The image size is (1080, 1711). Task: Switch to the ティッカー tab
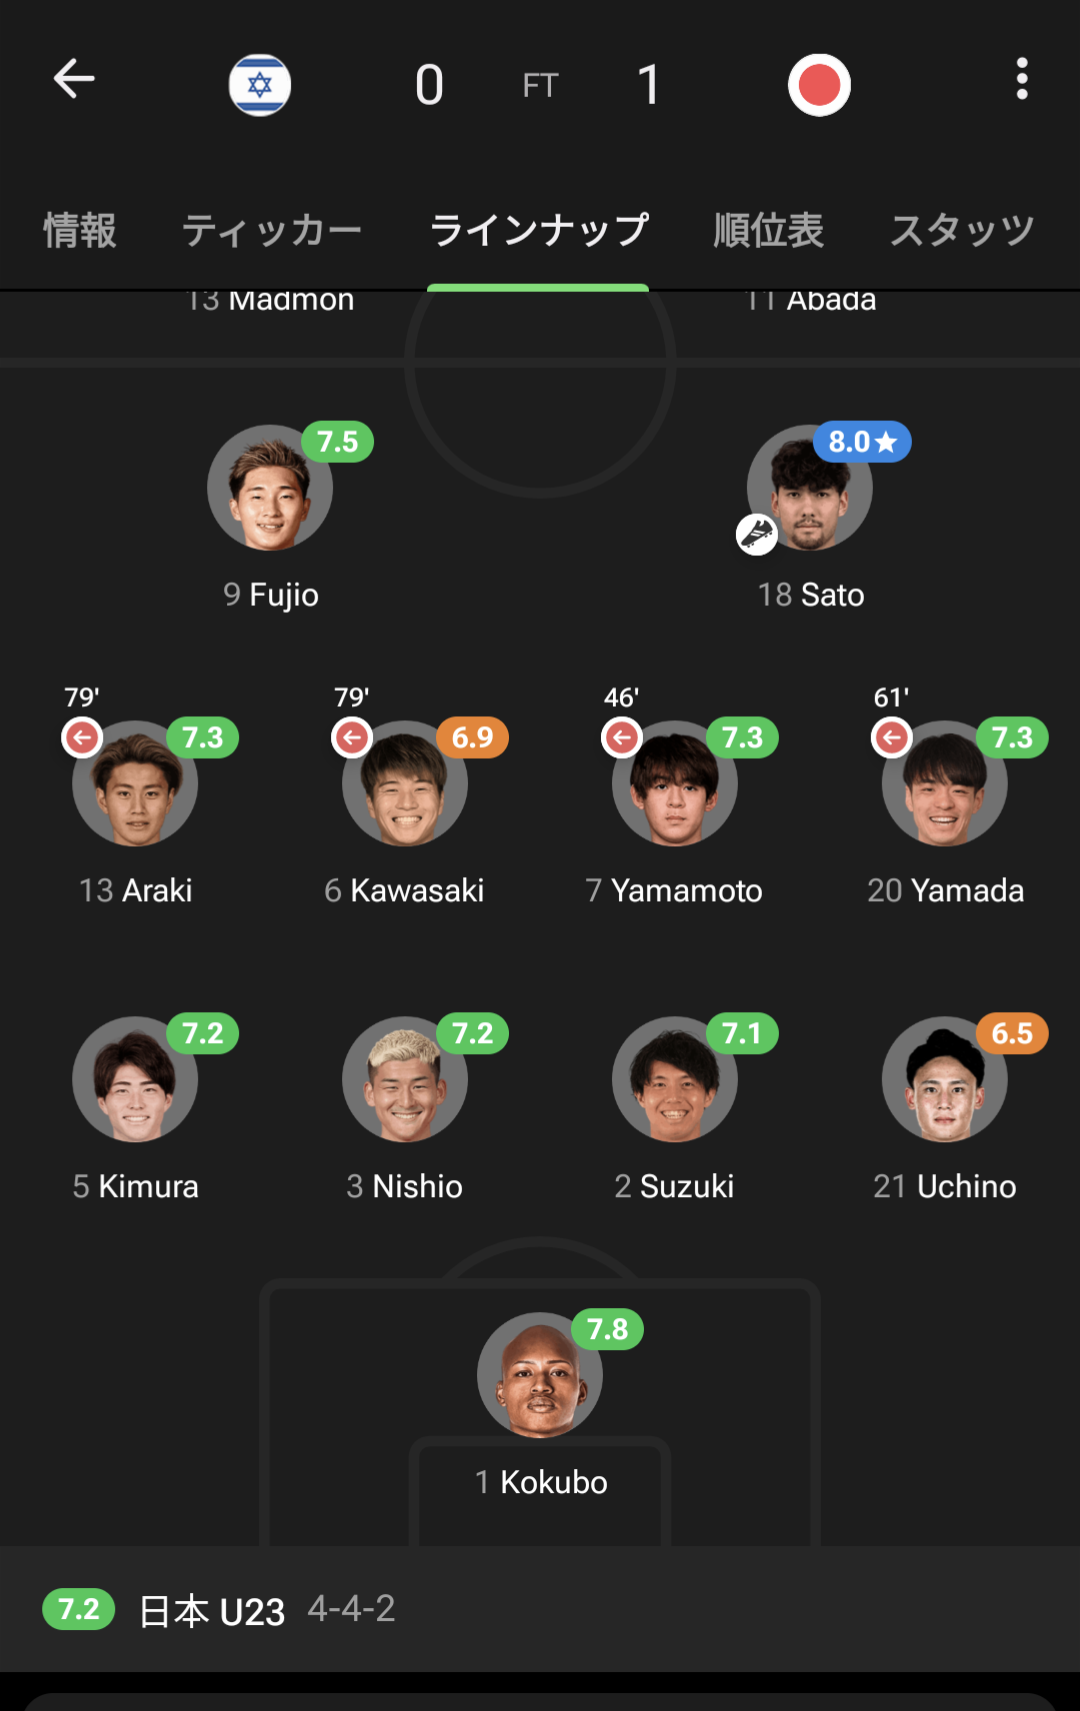[271, 230]
